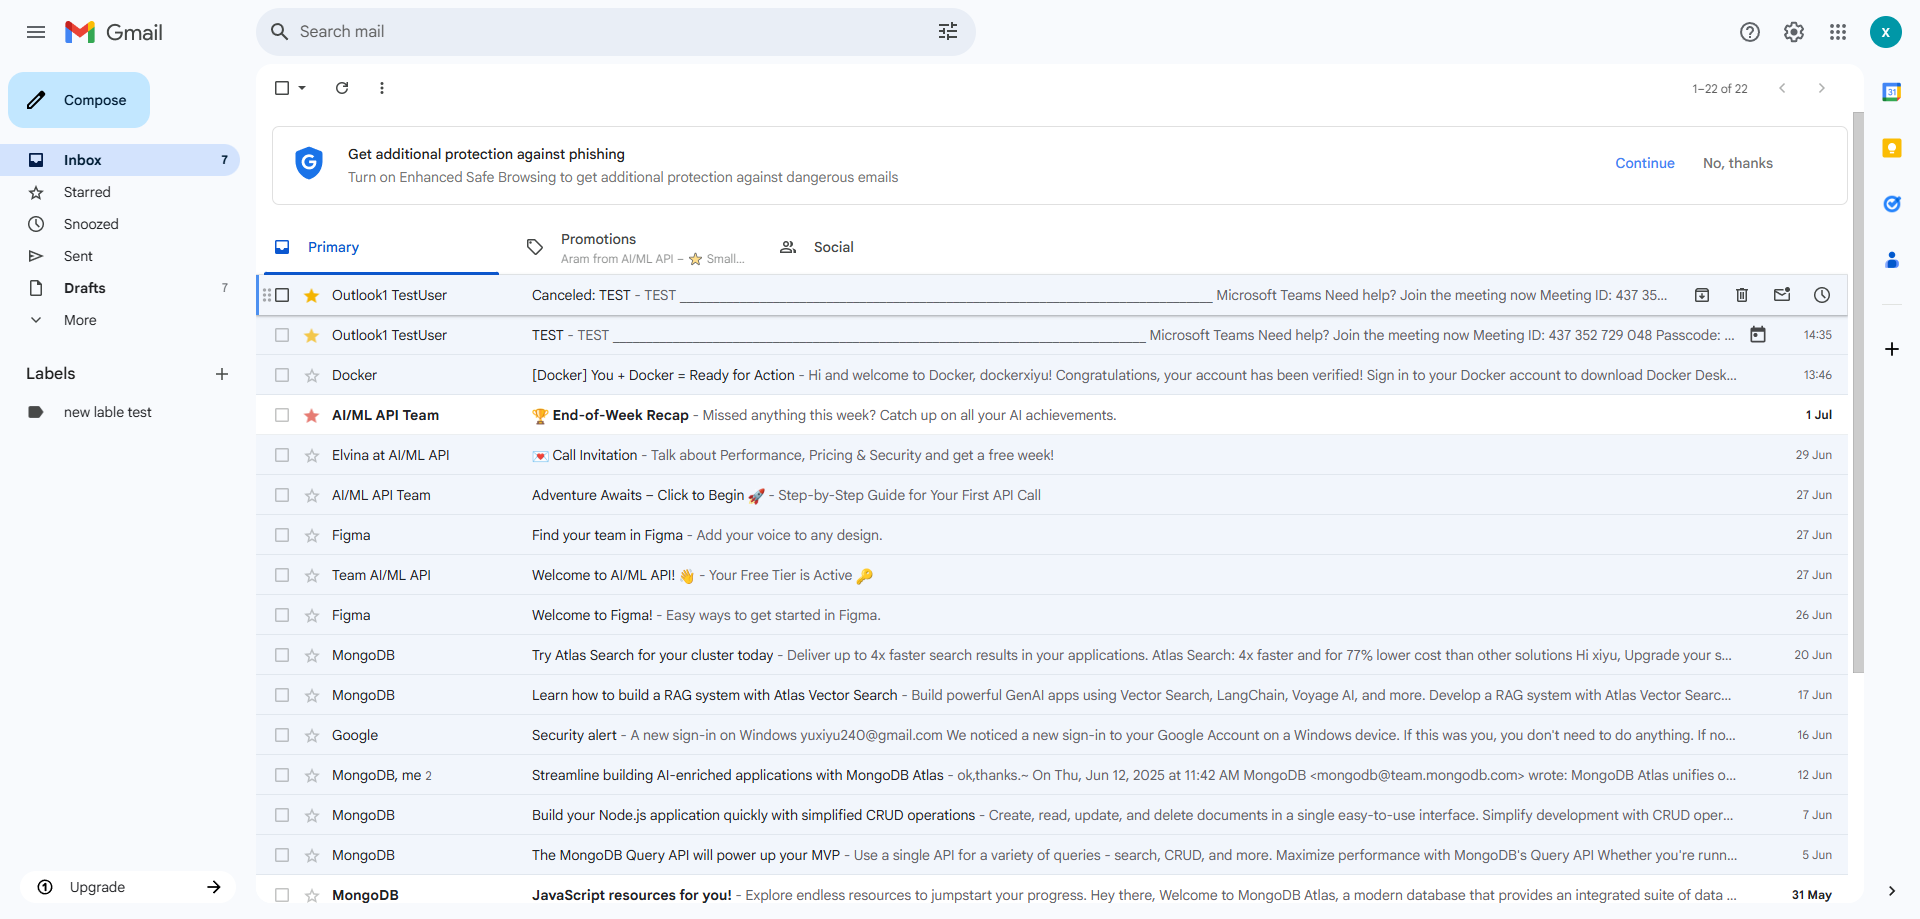This screenshot has width=1920, height=919.
Task: Star the Docker email
Action: point(312,375)
